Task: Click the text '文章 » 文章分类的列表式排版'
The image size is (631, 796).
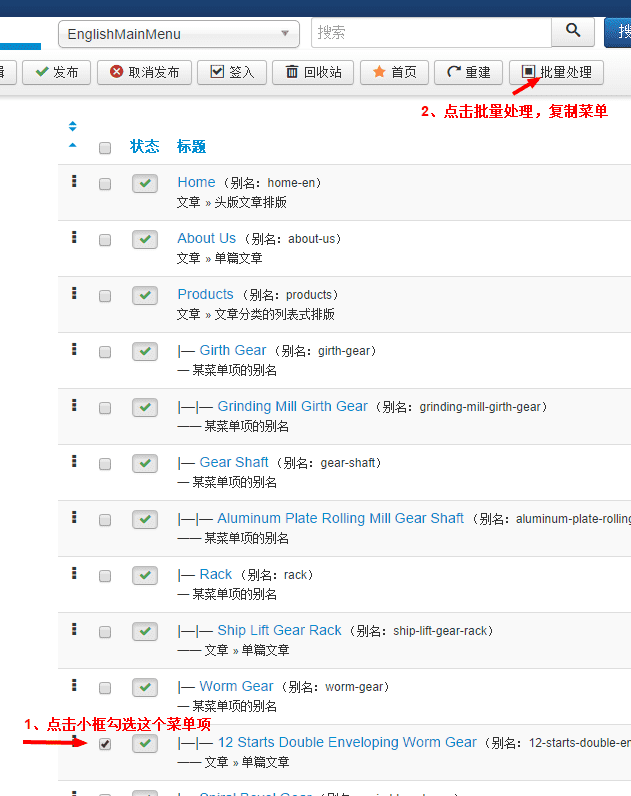Action: [256, 315]
